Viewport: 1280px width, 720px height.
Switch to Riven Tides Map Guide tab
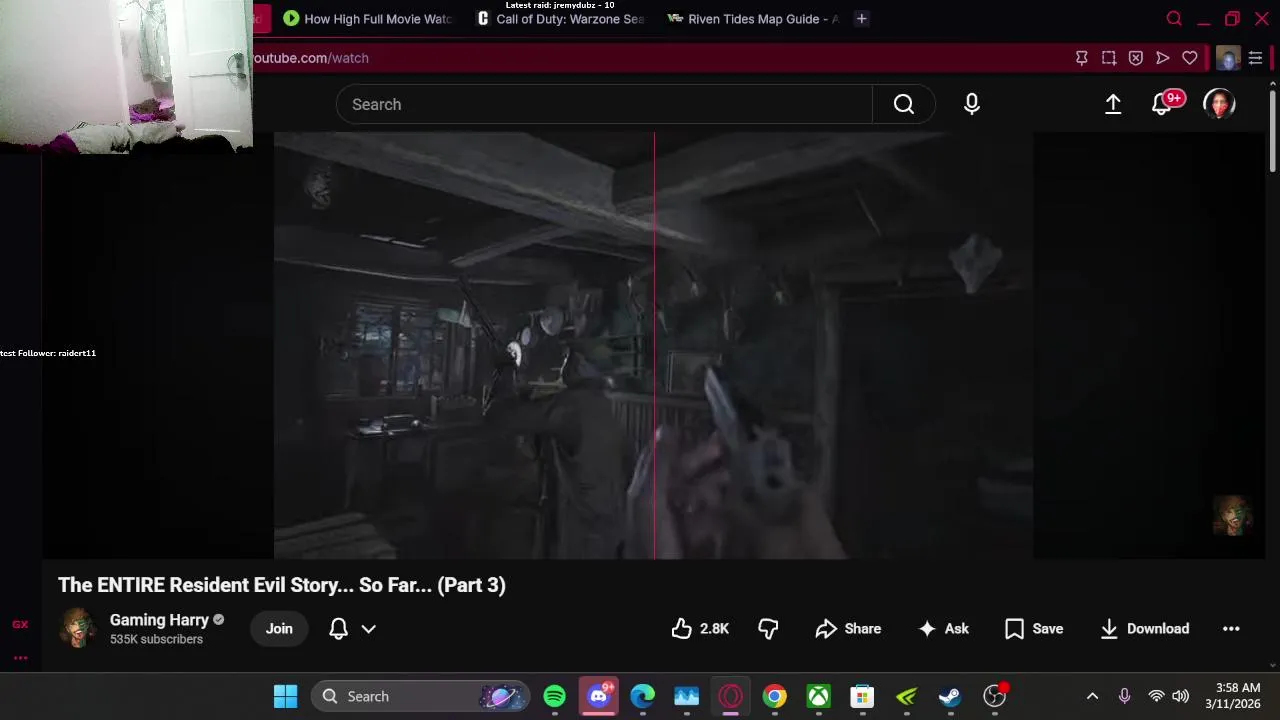click(x=753, y=19)
